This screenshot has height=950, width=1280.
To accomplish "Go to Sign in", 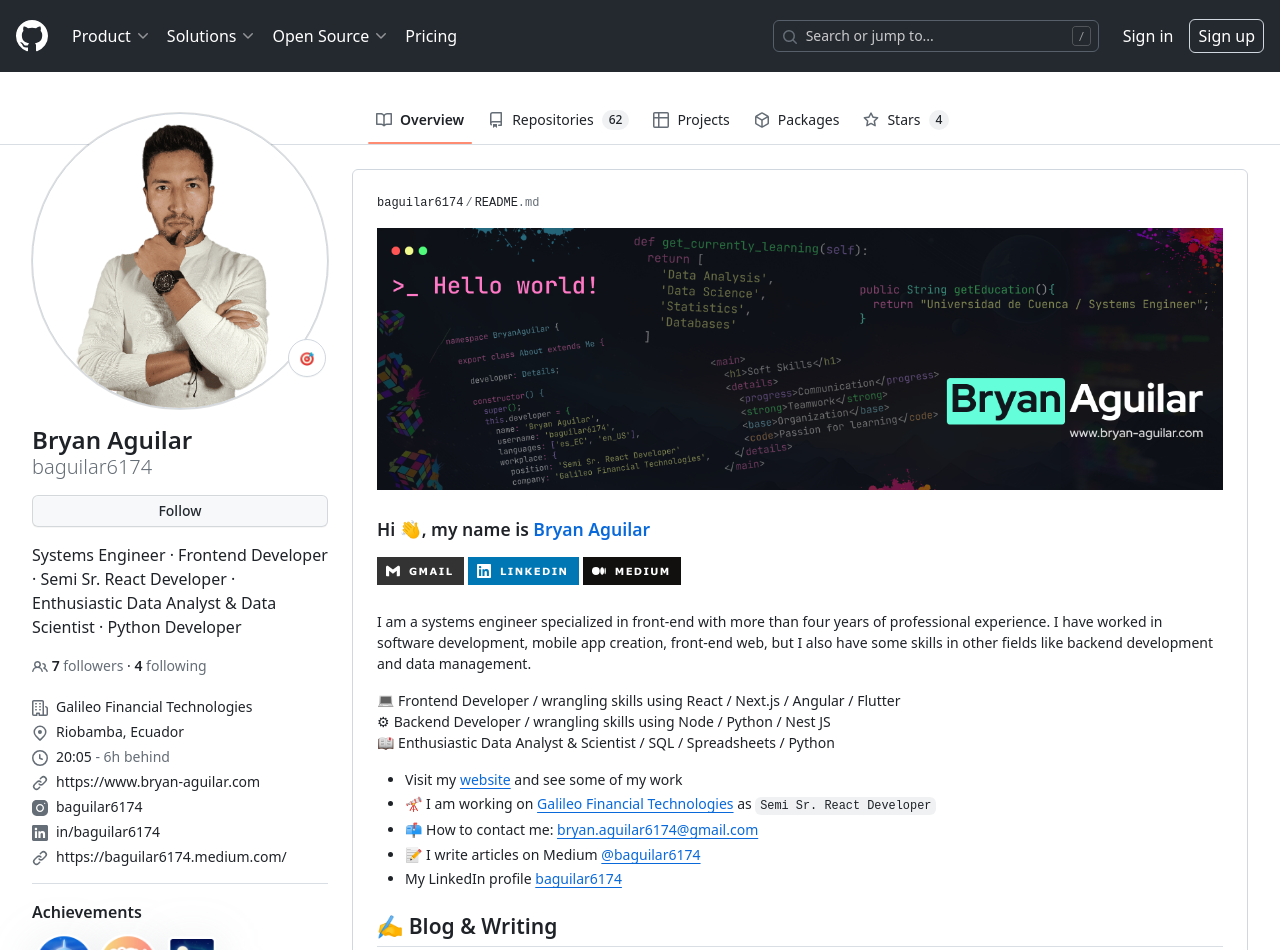I will click(1148, 36).
